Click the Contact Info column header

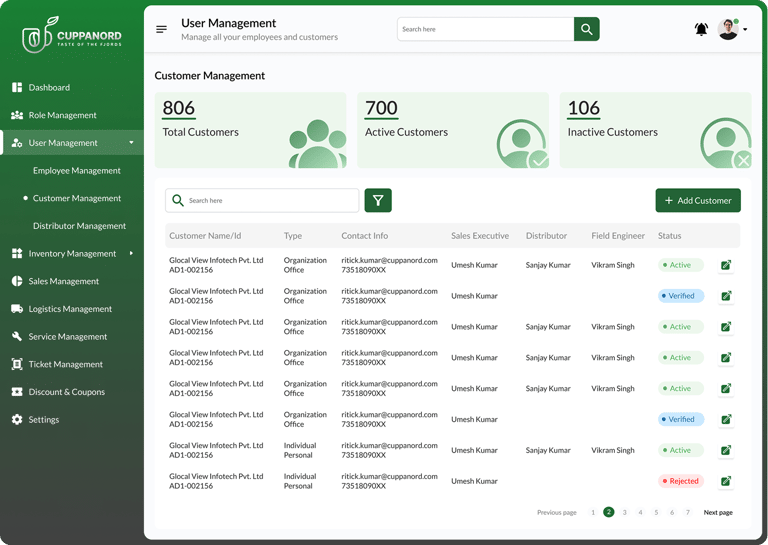[x=364, y=236]
